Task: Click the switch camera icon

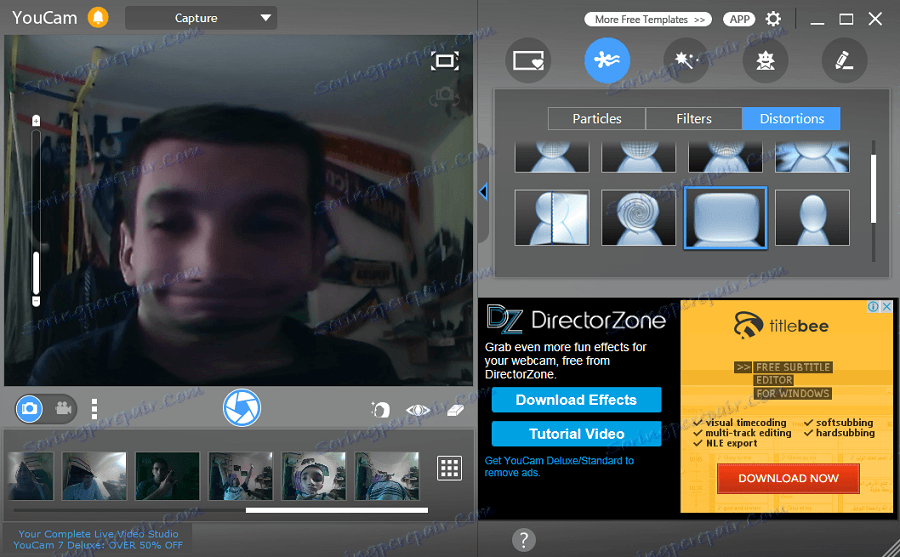Action: (444, 96)
